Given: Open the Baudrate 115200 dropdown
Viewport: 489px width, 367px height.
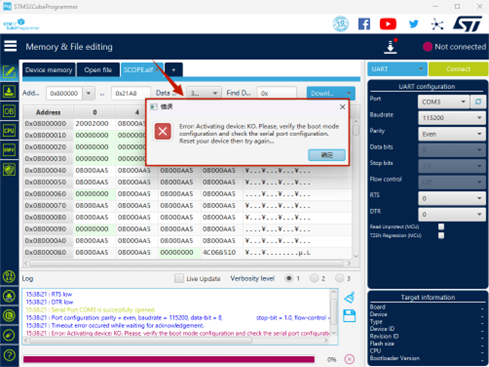Looking at the screenshot, I should (452, 118).
